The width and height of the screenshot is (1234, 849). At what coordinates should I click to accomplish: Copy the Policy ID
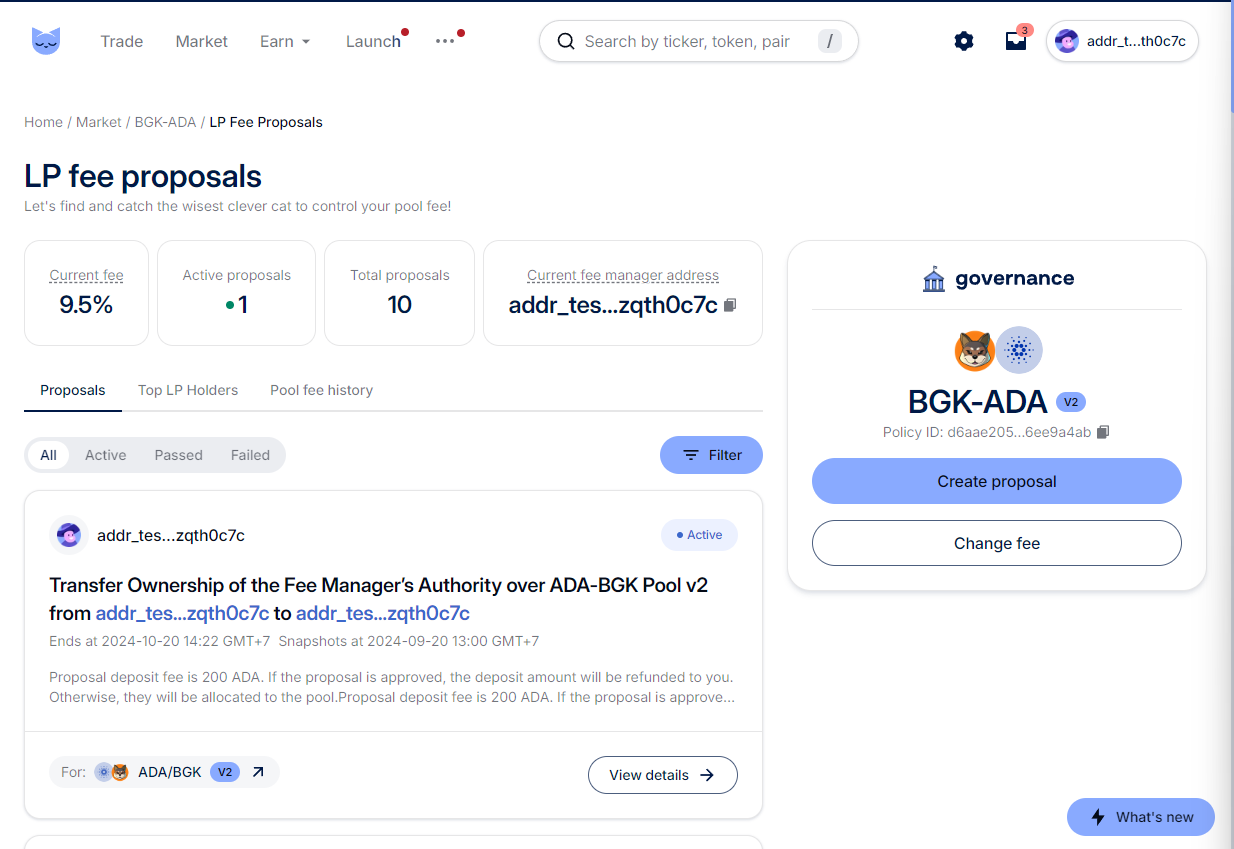[x=1103, y=432]
